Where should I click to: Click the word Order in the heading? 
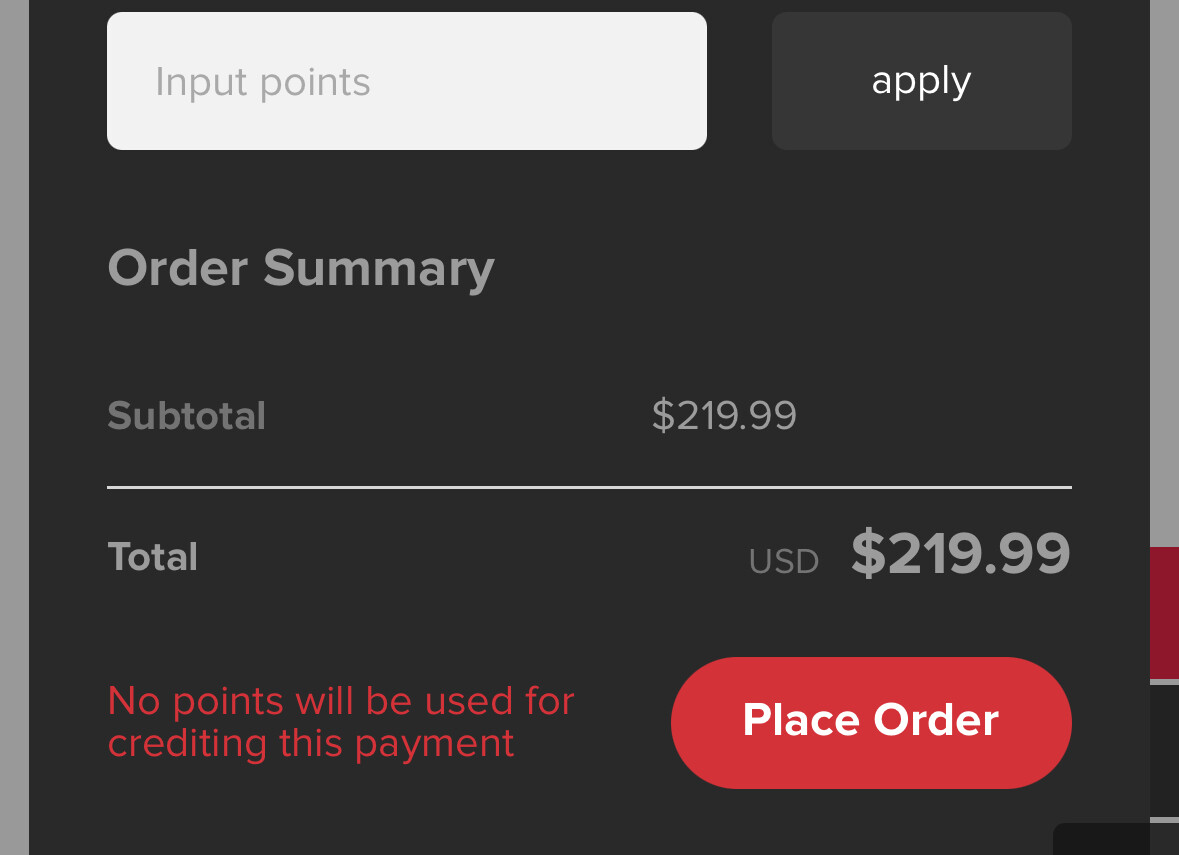pyautogui.click(x=177, y=268)
